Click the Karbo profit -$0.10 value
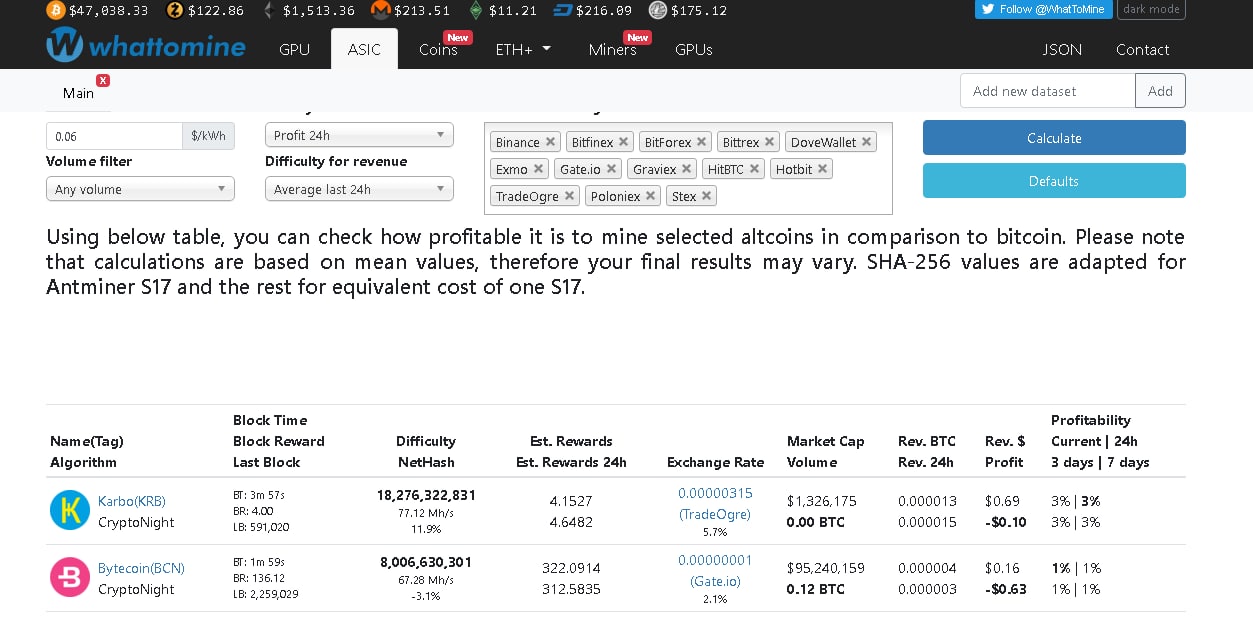Viewport: 1253px width, 617px height. click(1005, 522)
